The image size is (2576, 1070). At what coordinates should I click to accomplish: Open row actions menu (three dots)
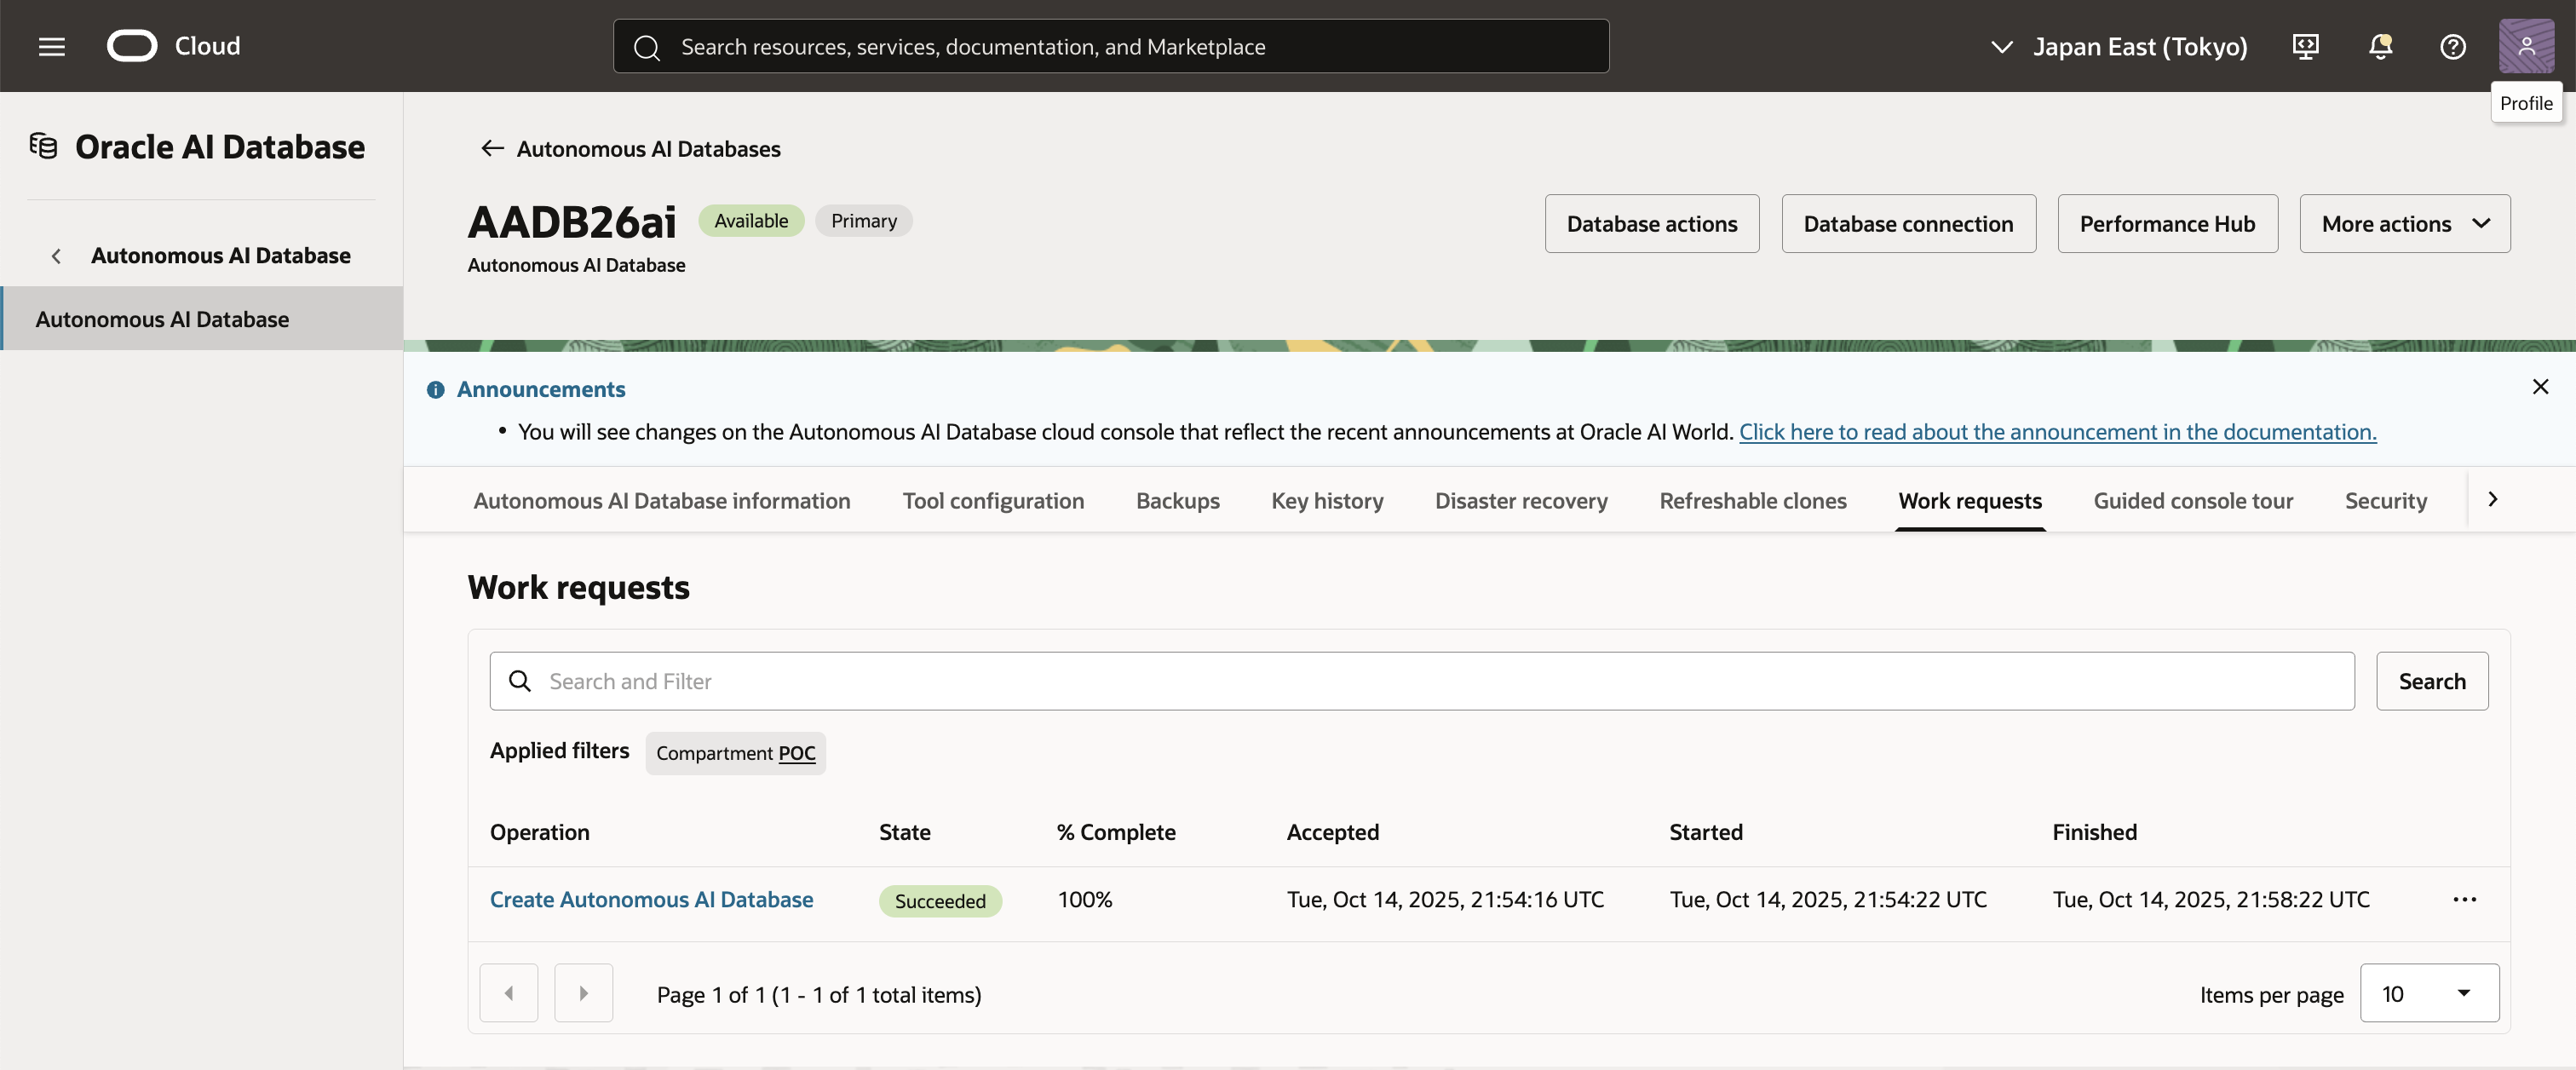[x=2464, y=899]
